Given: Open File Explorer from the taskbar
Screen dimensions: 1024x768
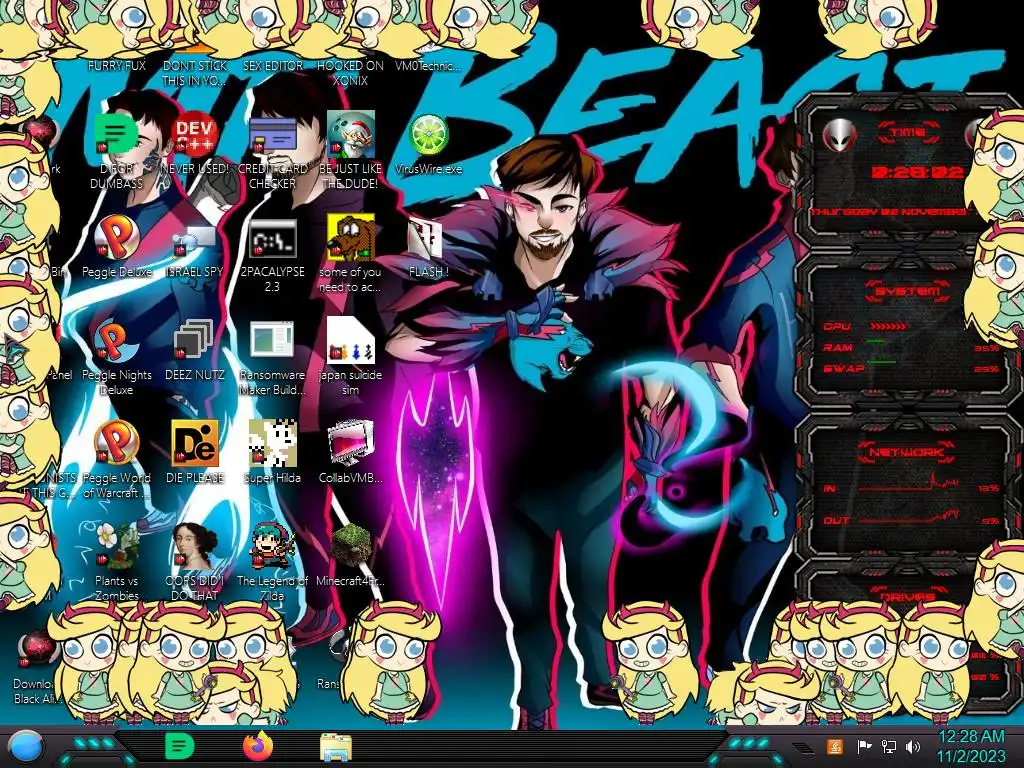Looking at the screenshot, I should pos(336,747).
